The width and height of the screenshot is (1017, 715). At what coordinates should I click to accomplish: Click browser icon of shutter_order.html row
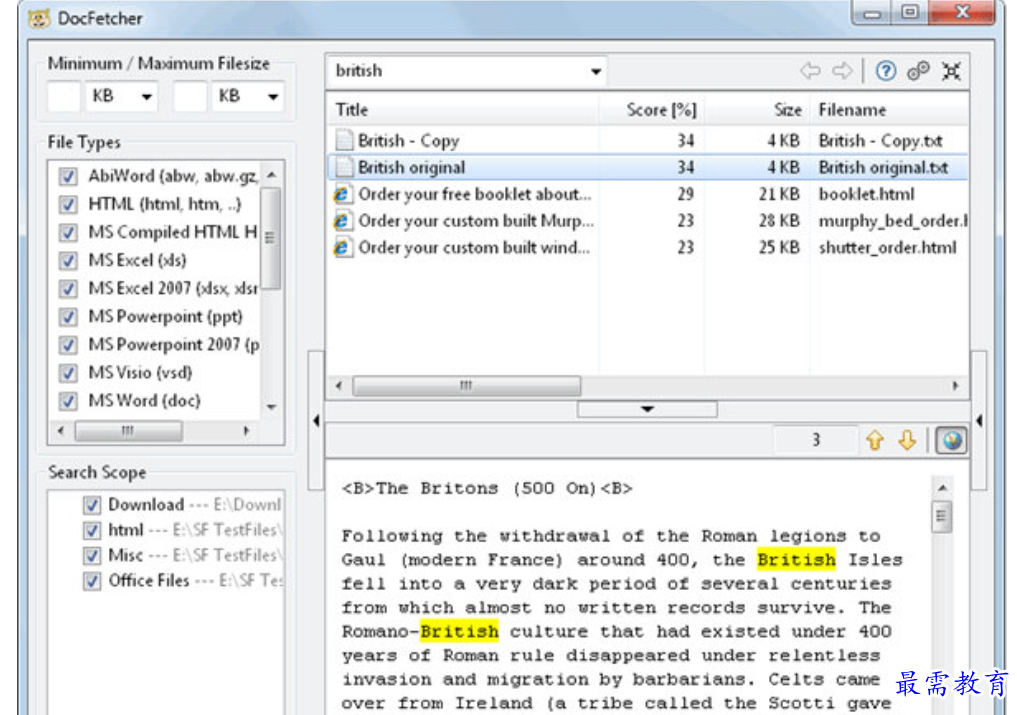[343, 247]
